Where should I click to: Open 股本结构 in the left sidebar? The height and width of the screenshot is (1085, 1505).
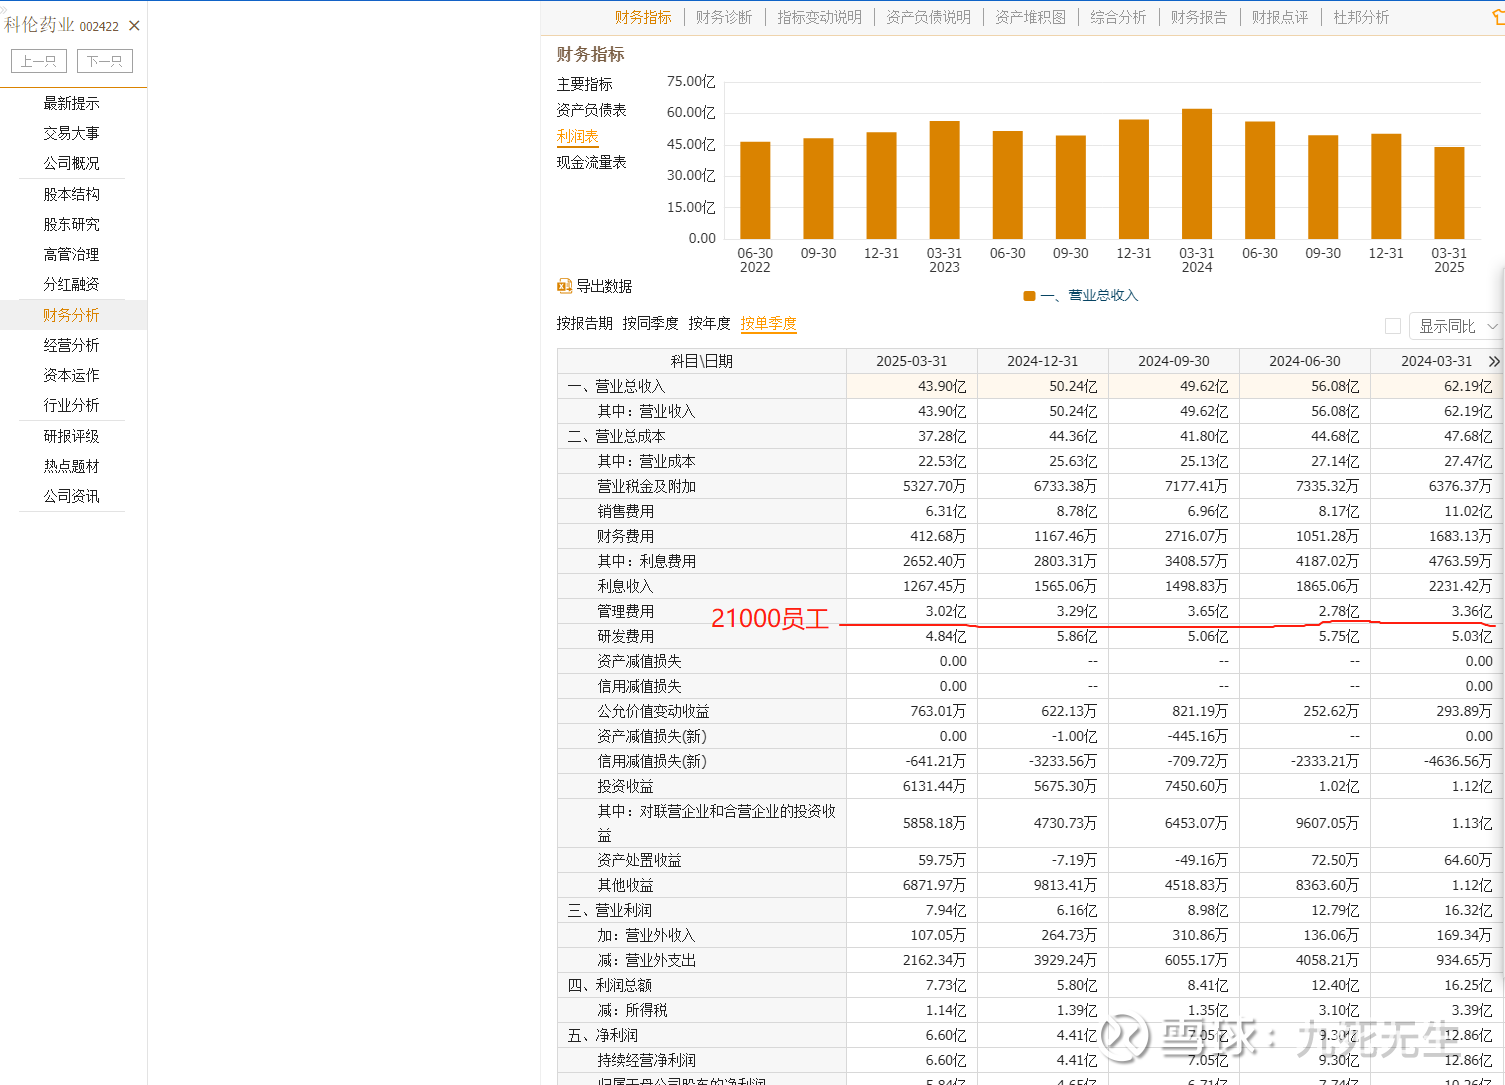[71, 194]
